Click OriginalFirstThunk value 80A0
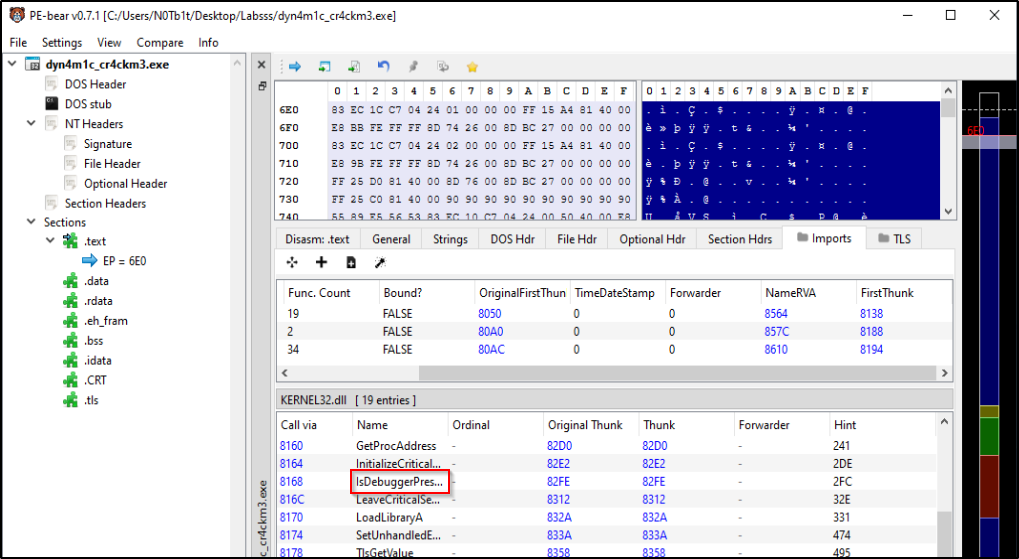This screenshot has height=559, width=1019. click(490, 331)
